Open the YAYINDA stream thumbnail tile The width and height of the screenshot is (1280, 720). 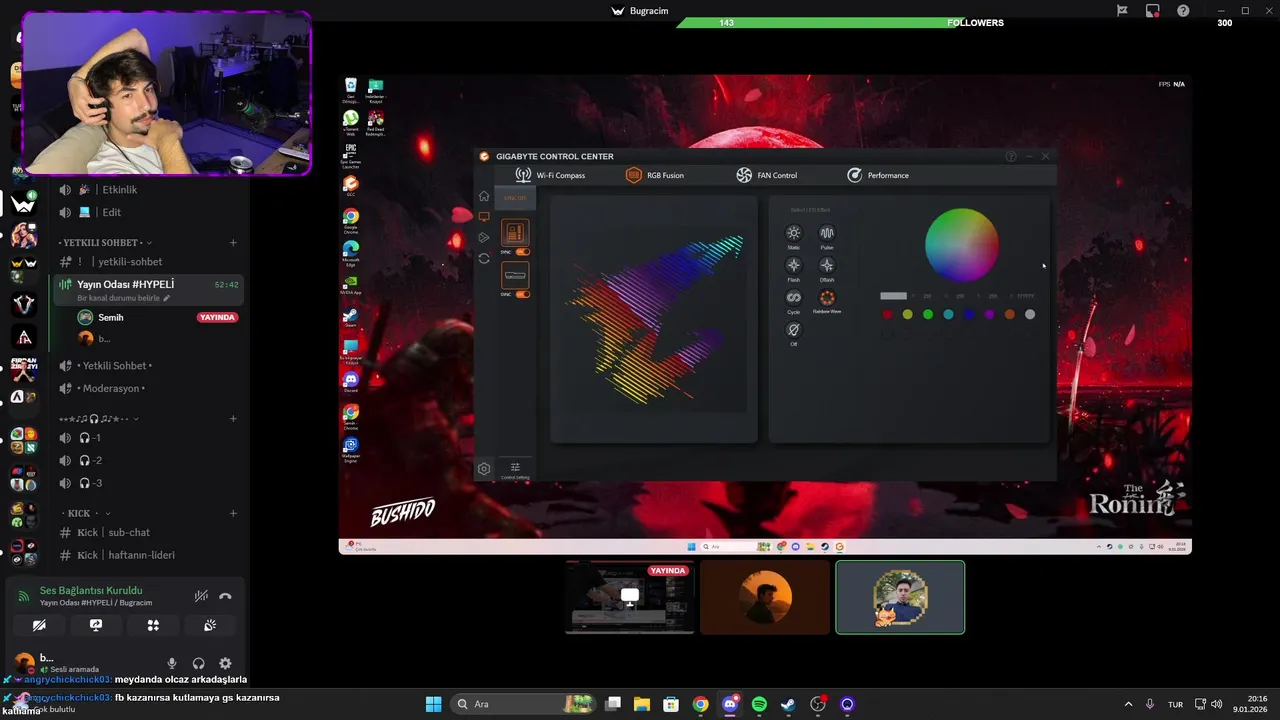(x=630, y=597)
